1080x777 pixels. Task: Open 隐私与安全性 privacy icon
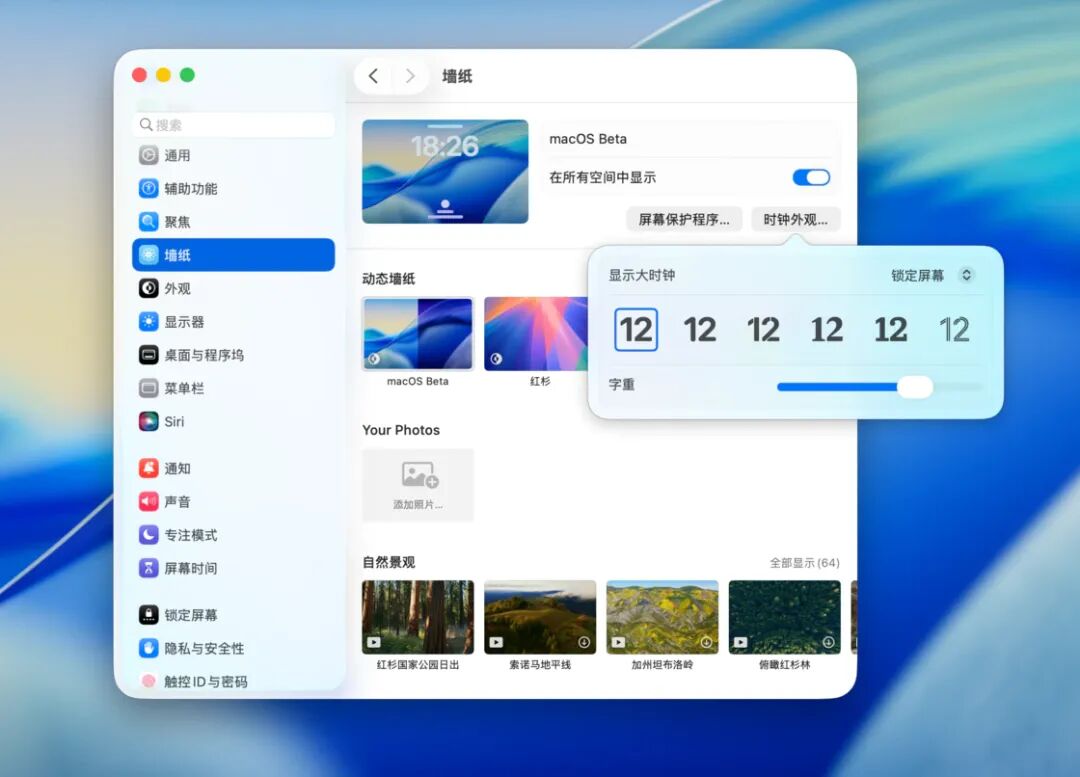pos(149,648)
